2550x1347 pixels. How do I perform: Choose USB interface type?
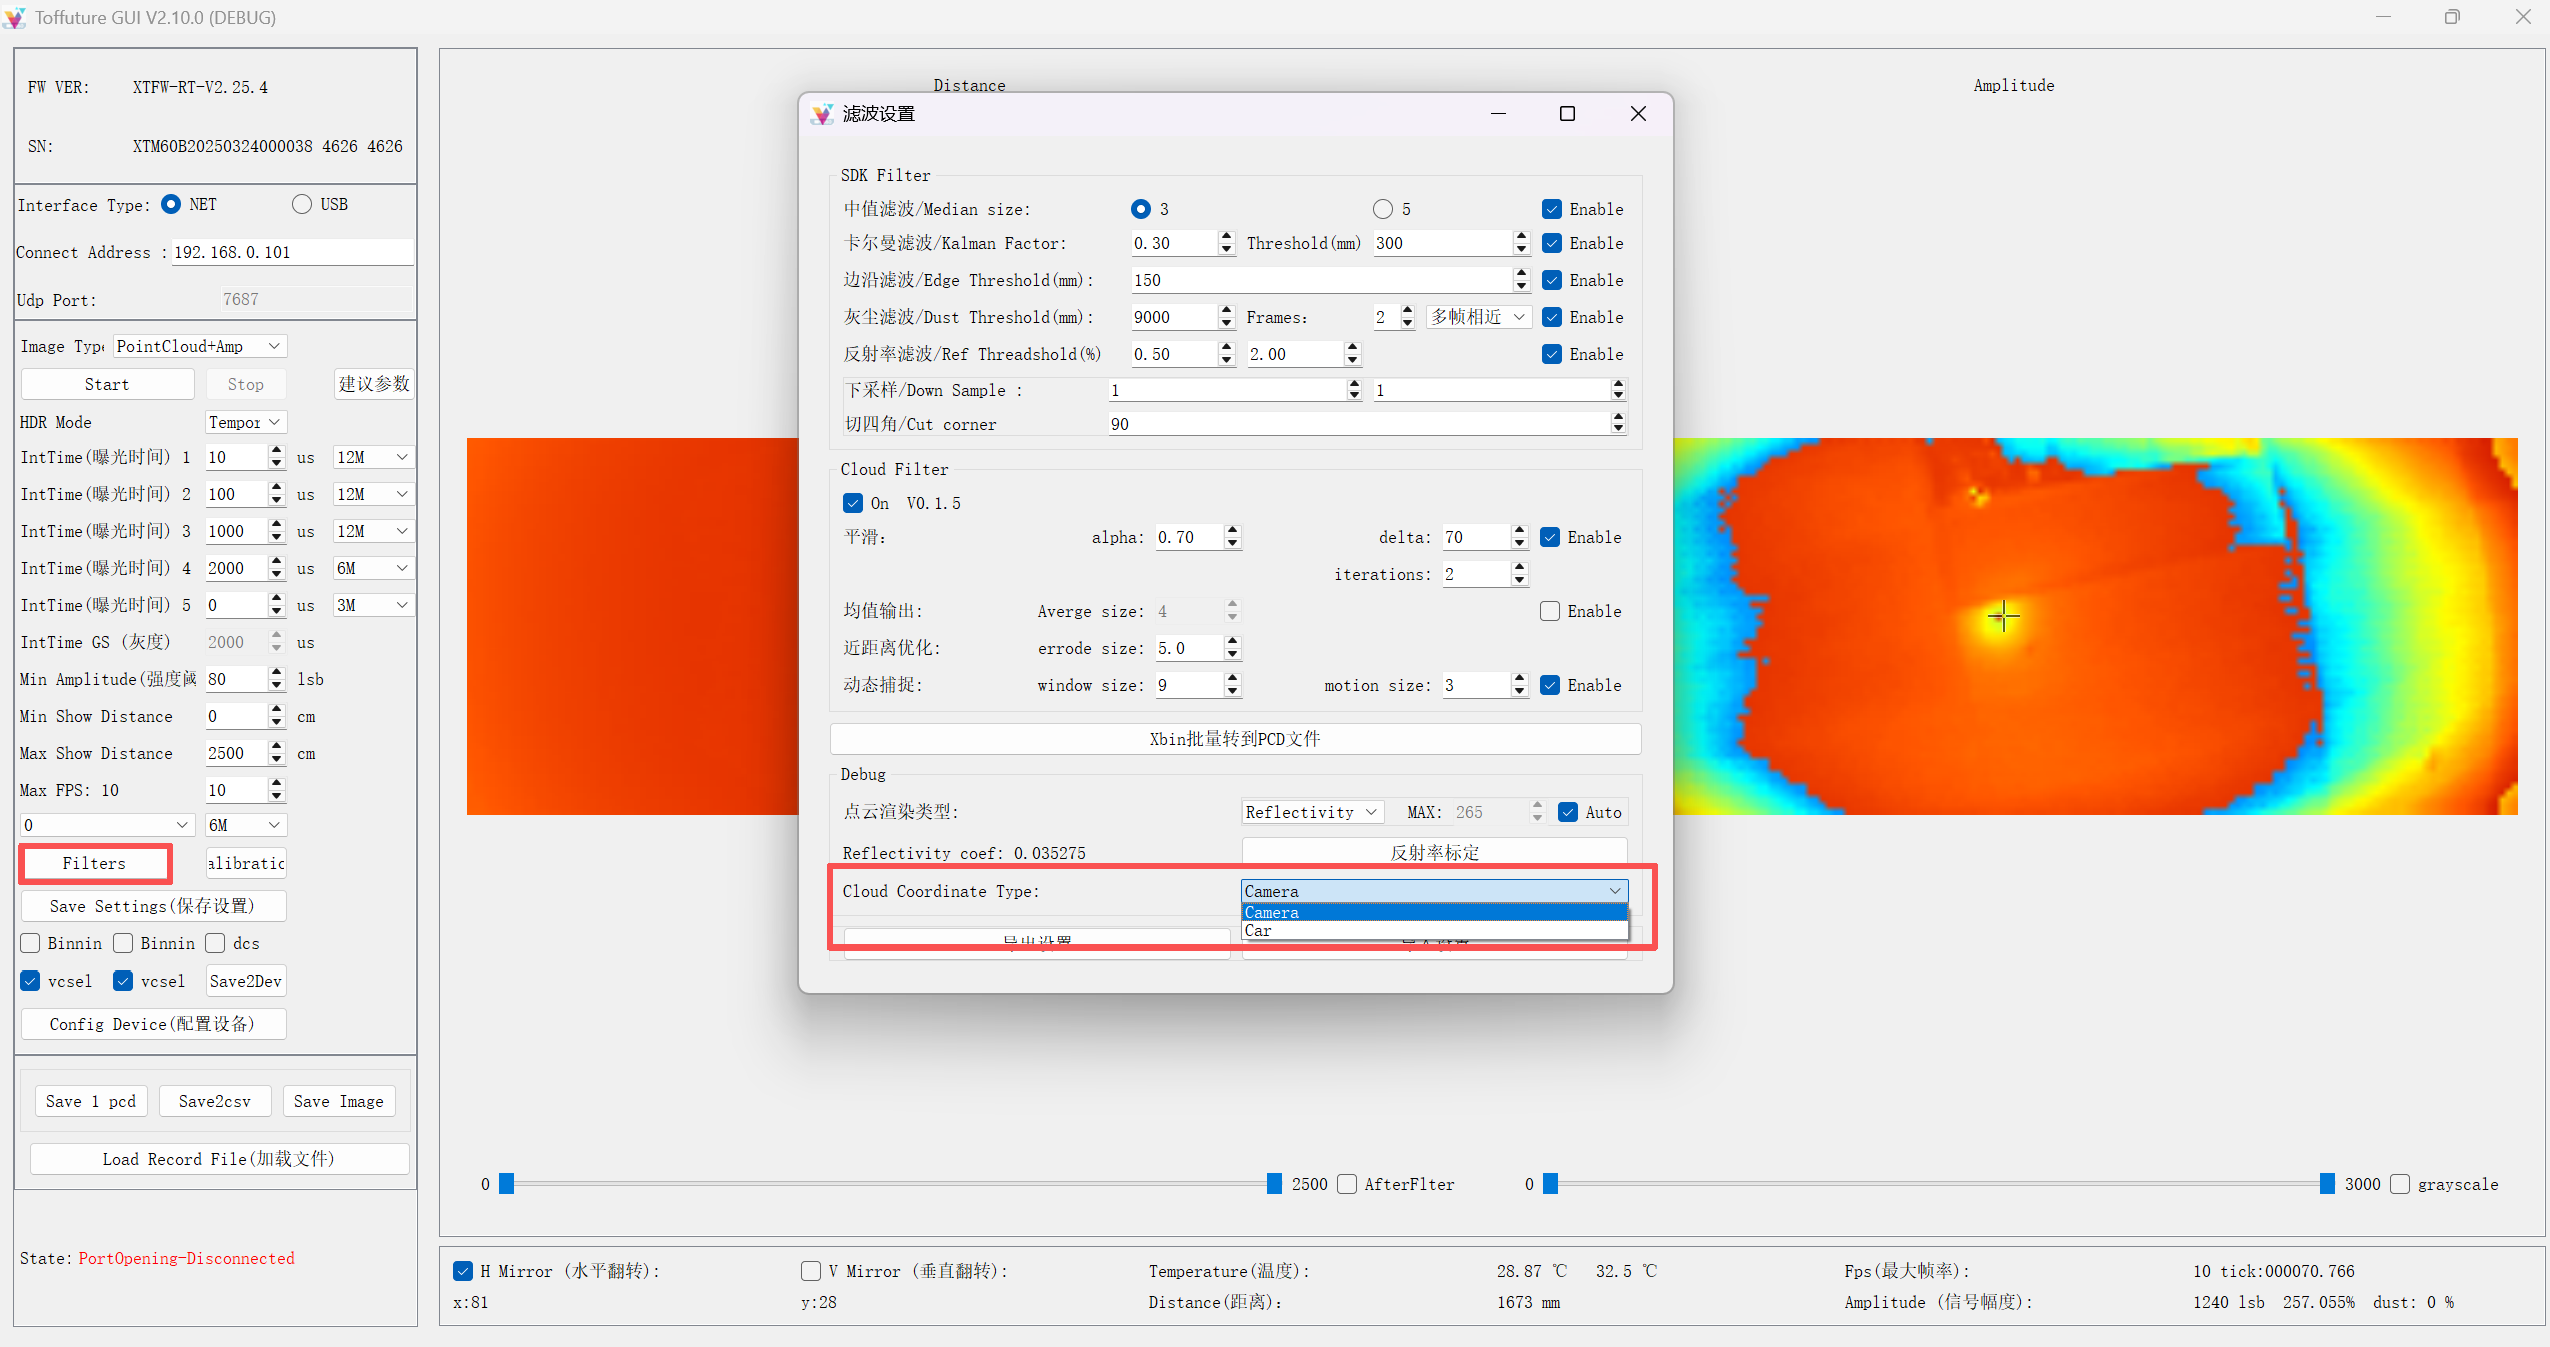pos(302,204)
